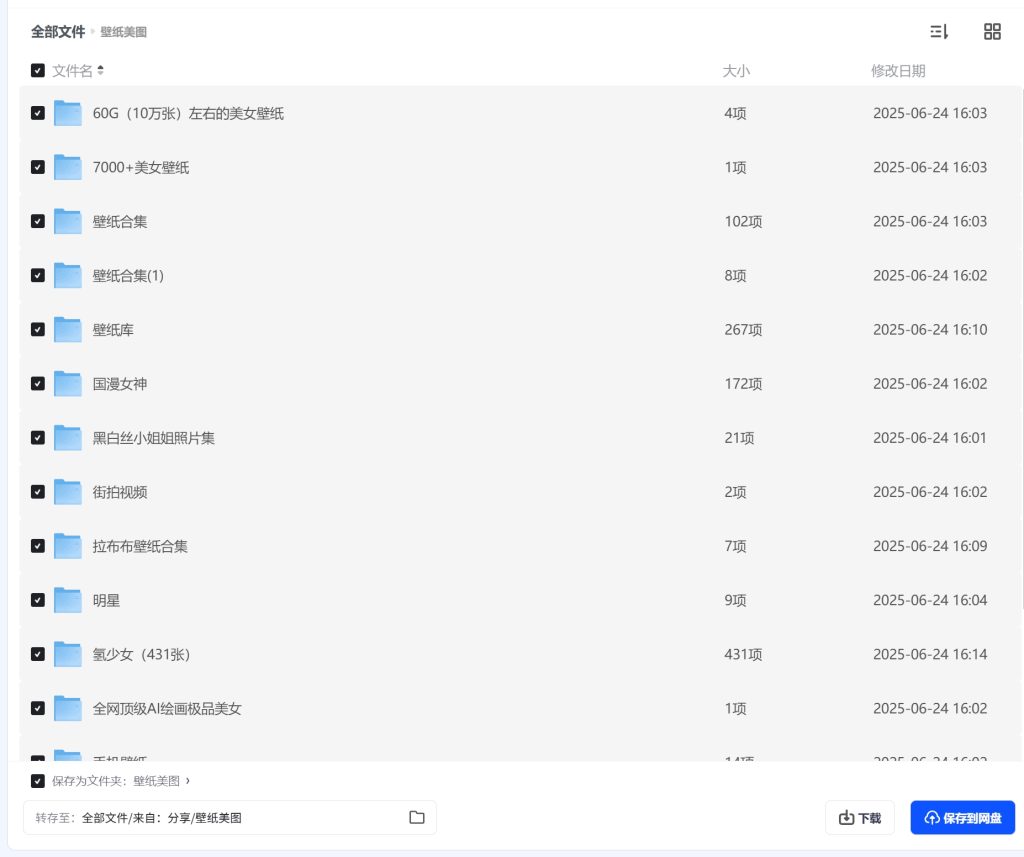Screen dimensions: 1024x857
Task: Uncheck the 壁纸合集(1) checkbox
Action: point(38,276)
